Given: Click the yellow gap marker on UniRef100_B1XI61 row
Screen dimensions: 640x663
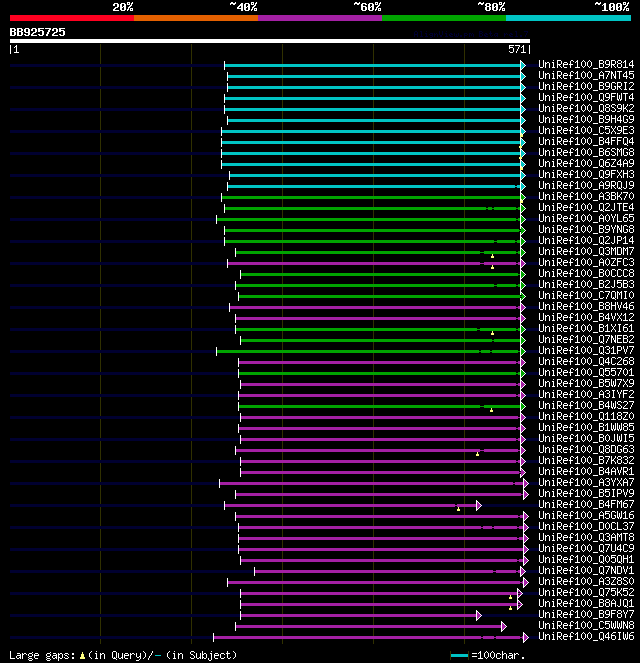Looking at the screenshot, I should 492,333.
